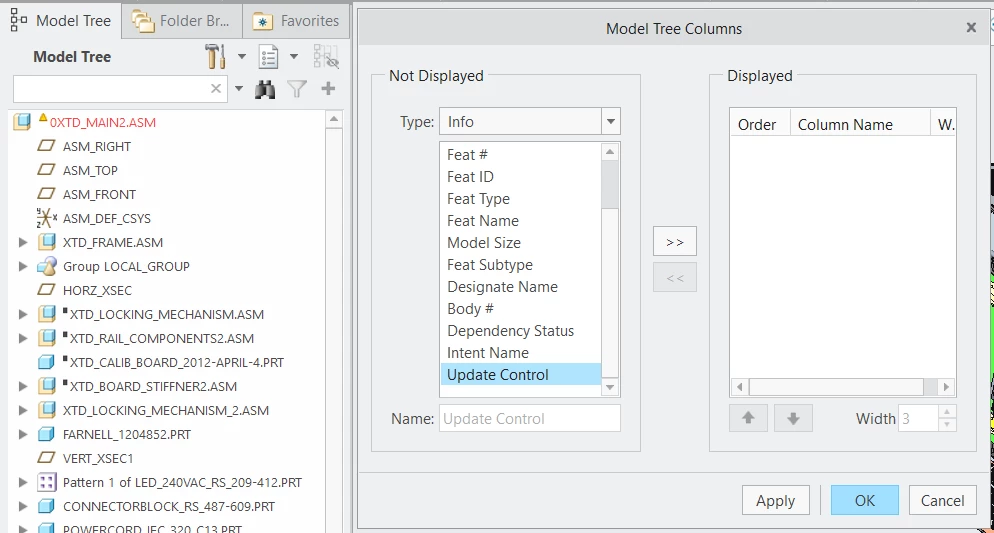The width and height of the screenshot is (994, 533).
Task: Expand the XTD_FRAME.ASM tree node
Action: coord(23,242)
